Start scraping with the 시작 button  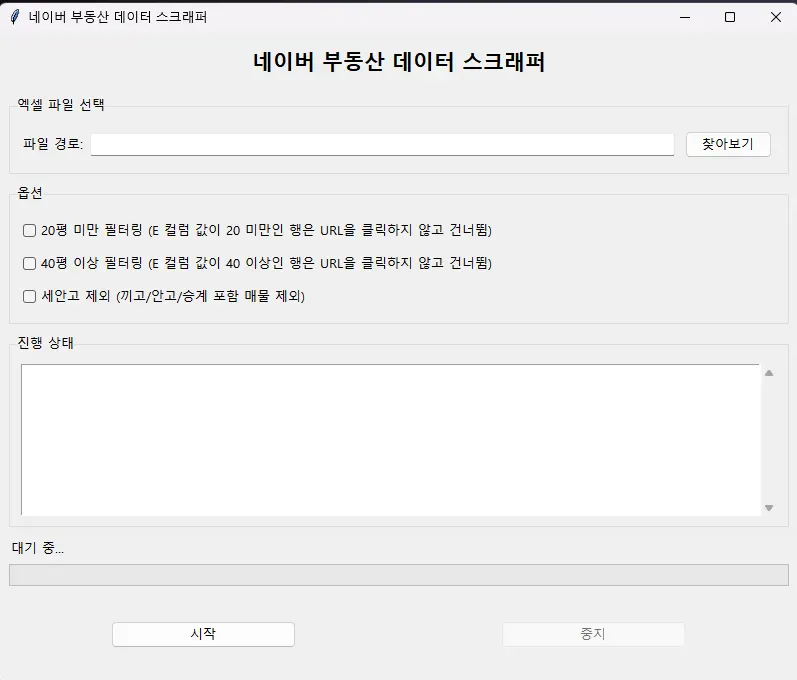tap(203, 634)
